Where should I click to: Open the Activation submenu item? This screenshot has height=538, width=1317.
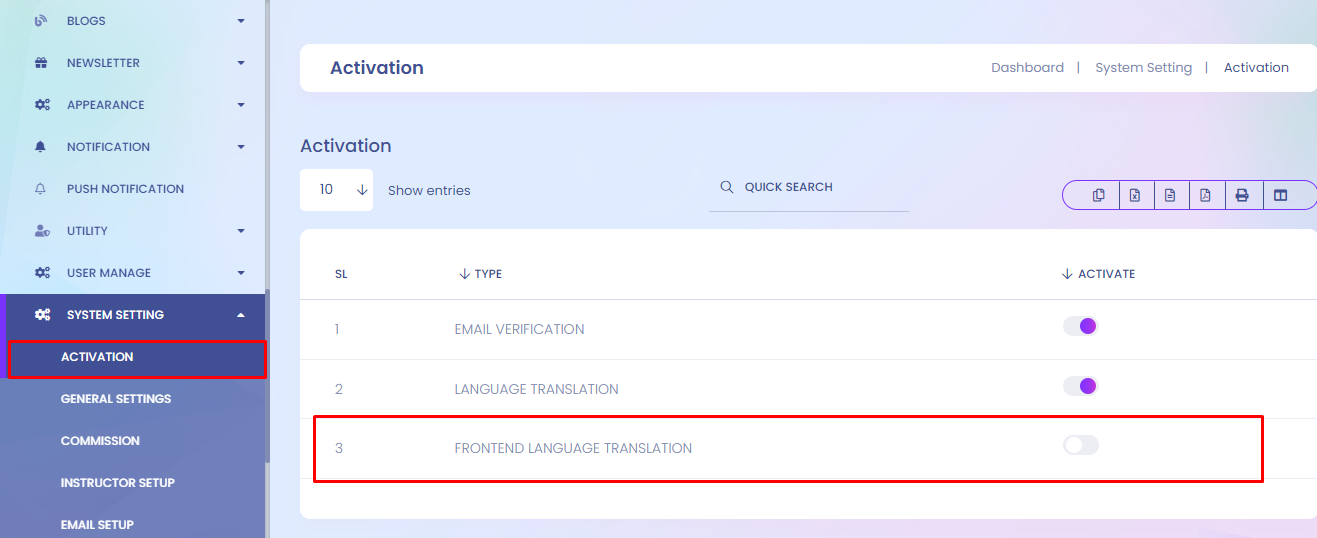pyautogui.click(x=97, y=357)
